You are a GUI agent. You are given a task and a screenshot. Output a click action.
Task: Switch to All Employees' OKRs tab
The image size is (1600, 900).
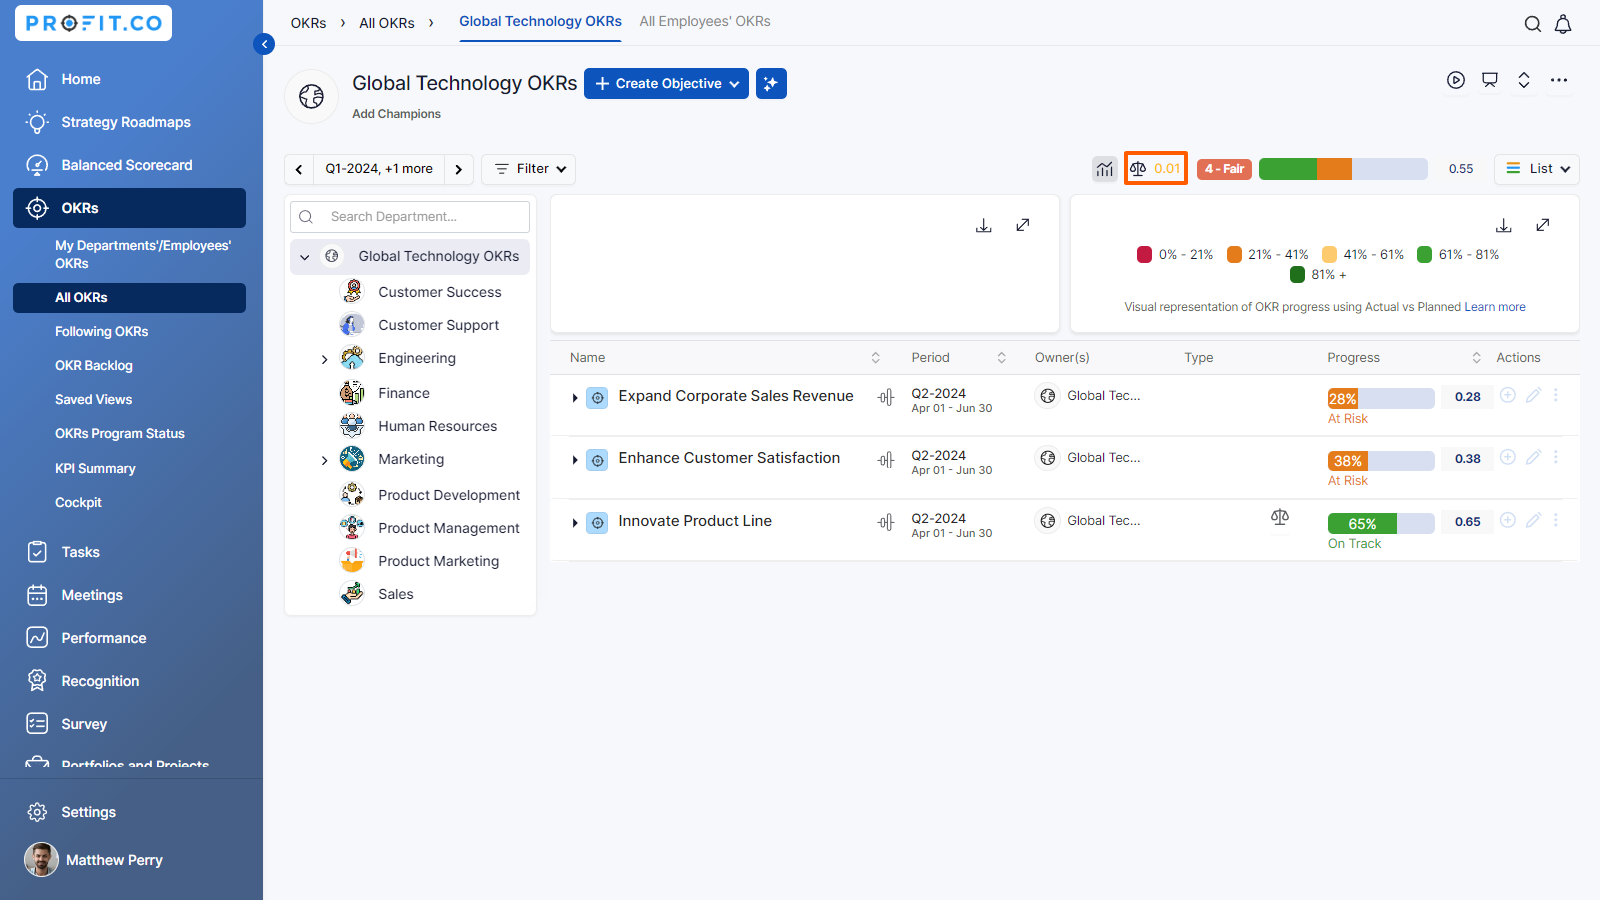(x=705, y=21)
